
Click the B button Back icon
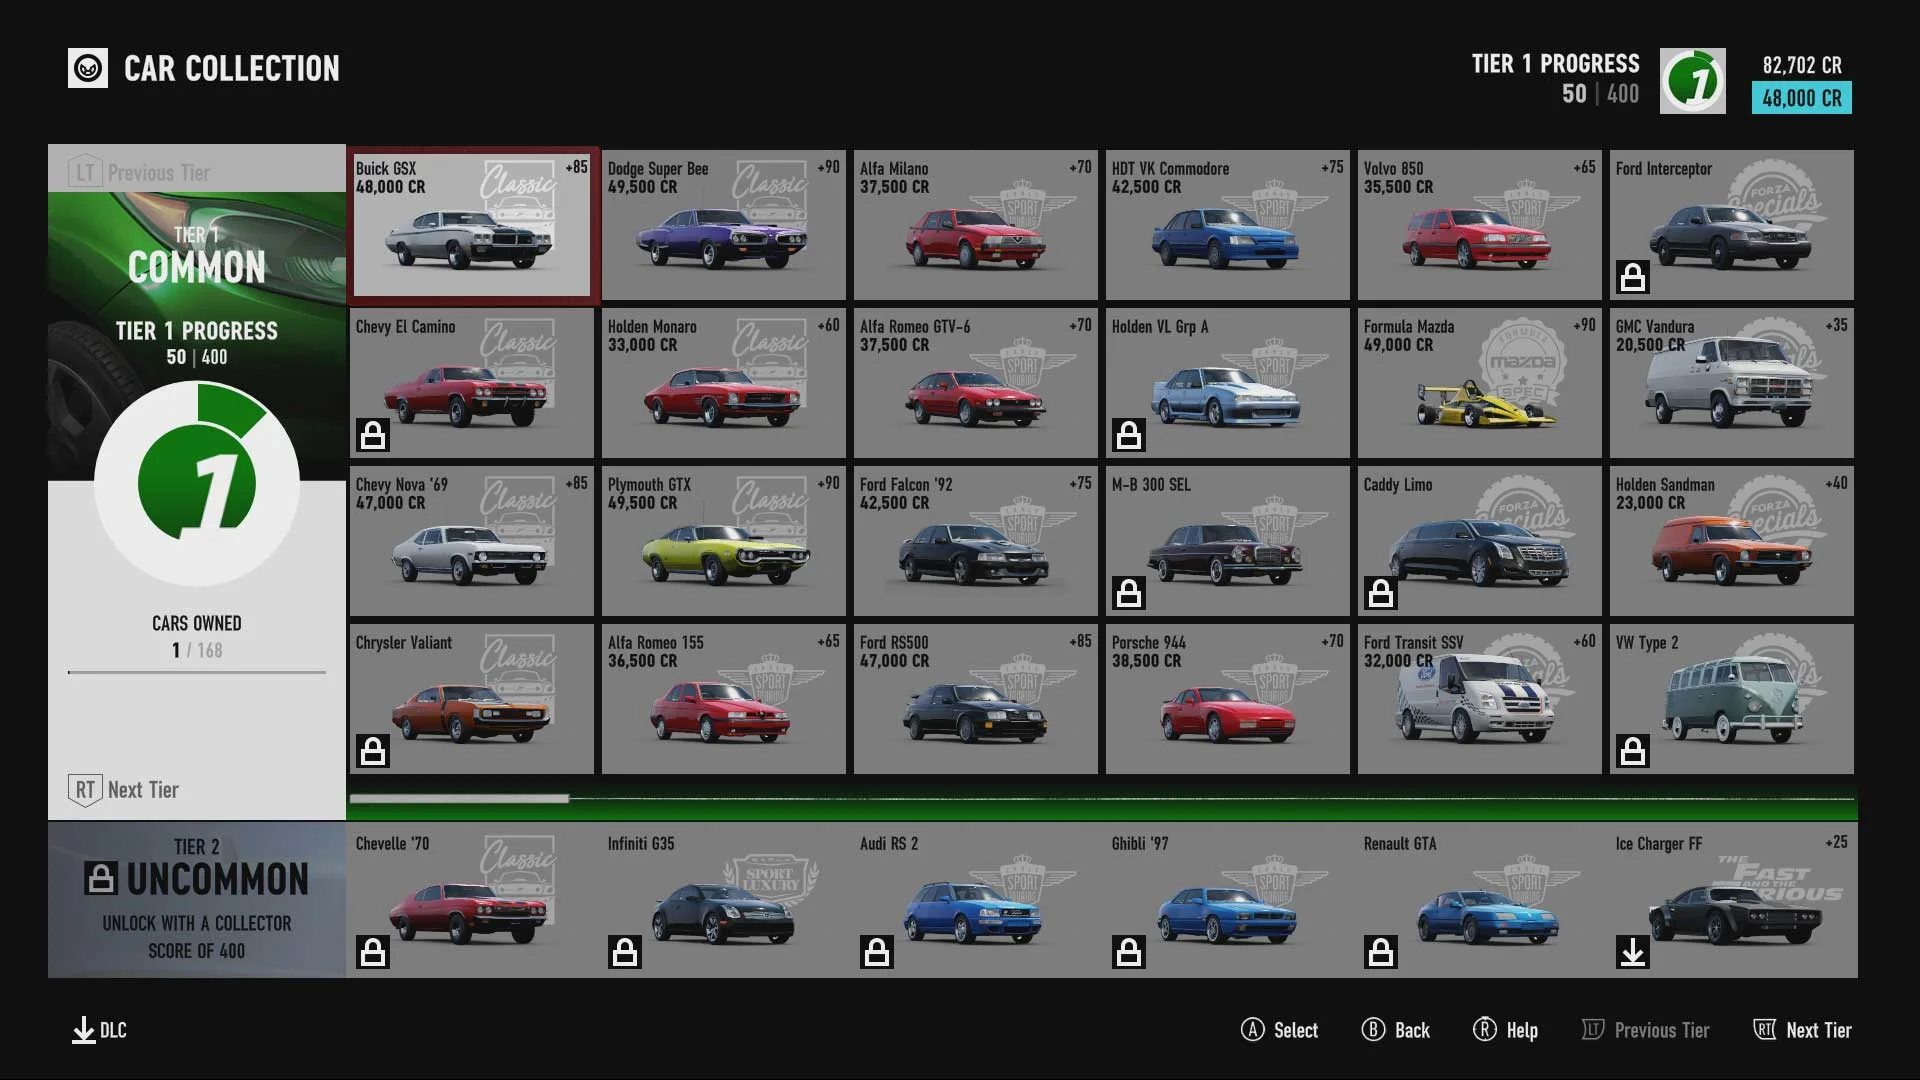click(1374, 1030)
